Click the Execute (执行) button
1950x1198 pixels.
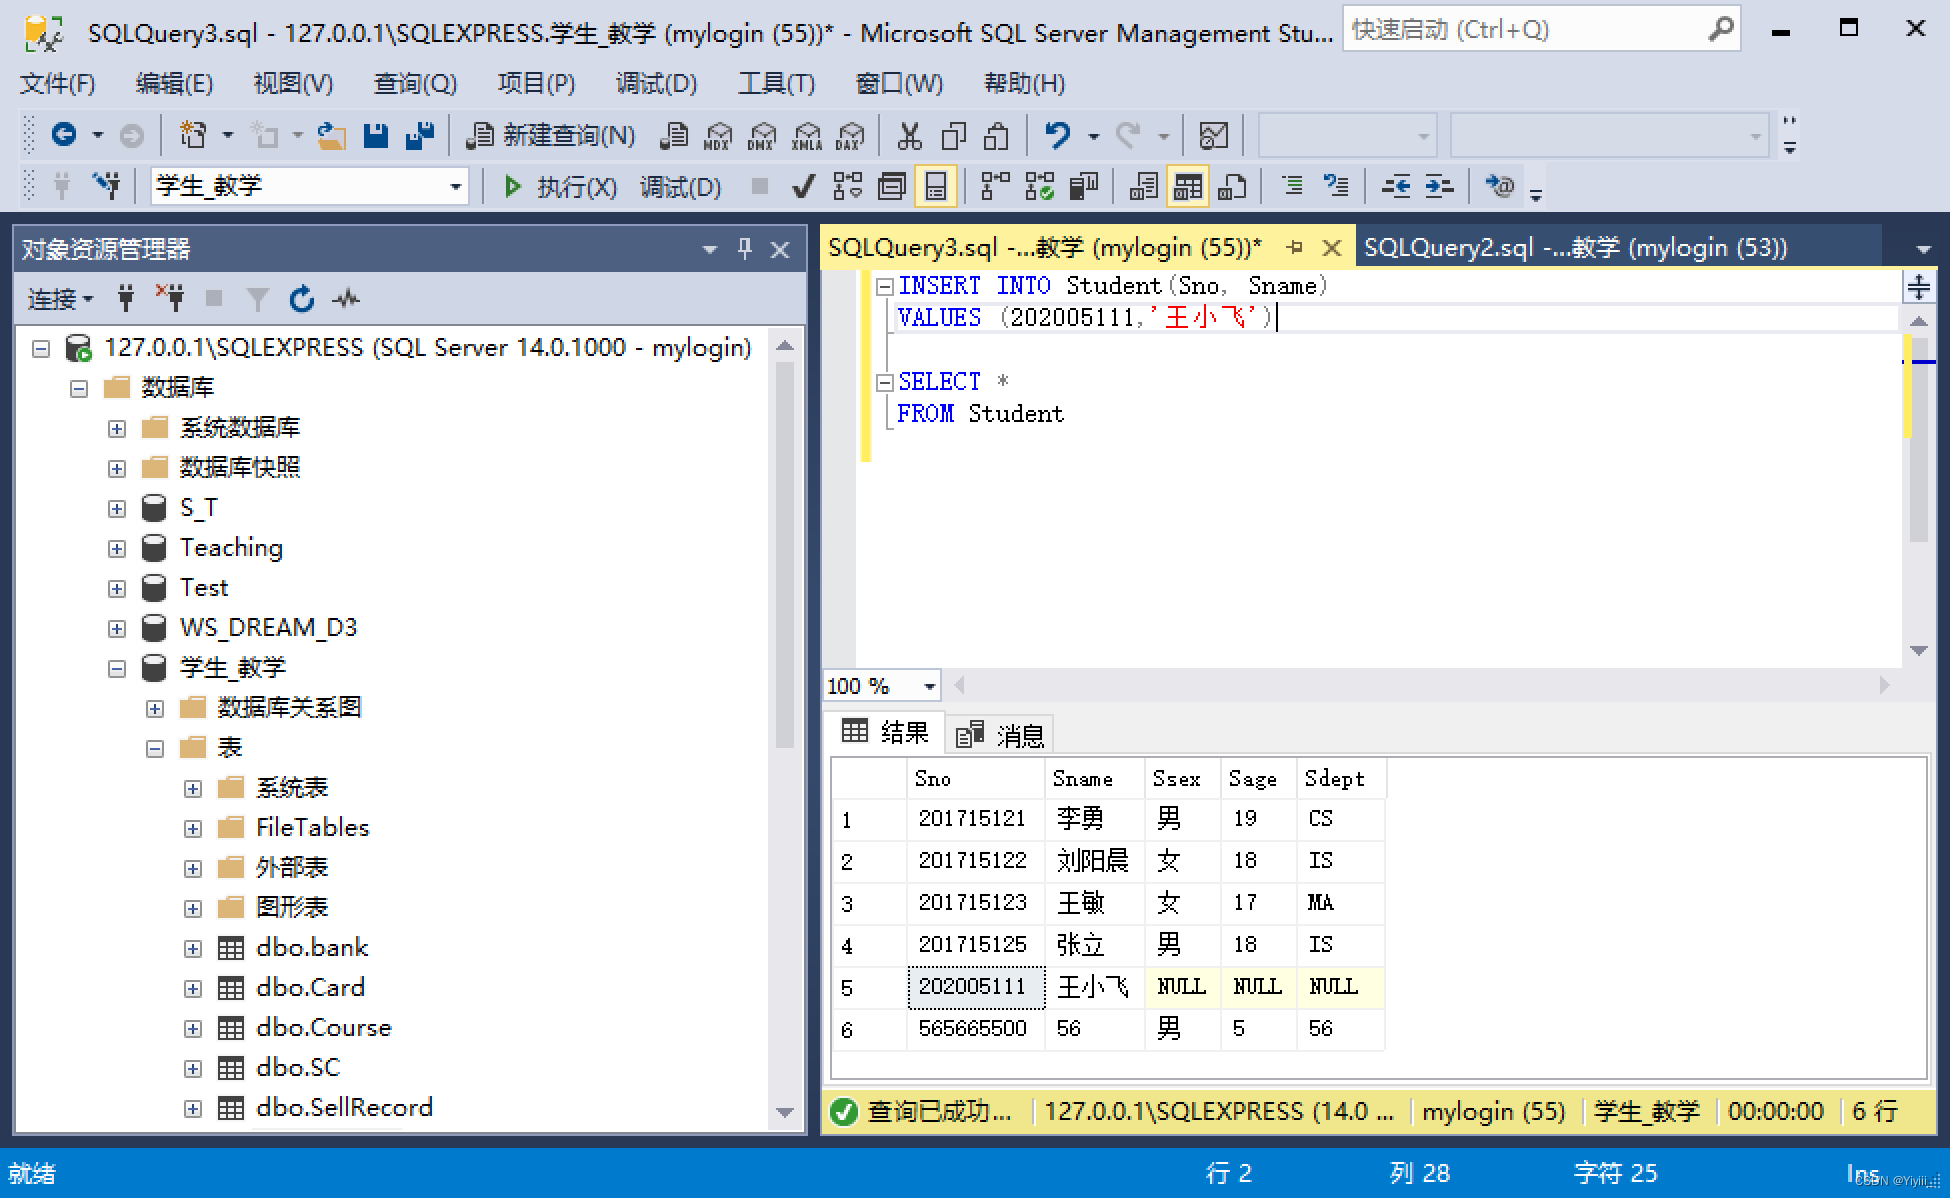pos(561,187)
